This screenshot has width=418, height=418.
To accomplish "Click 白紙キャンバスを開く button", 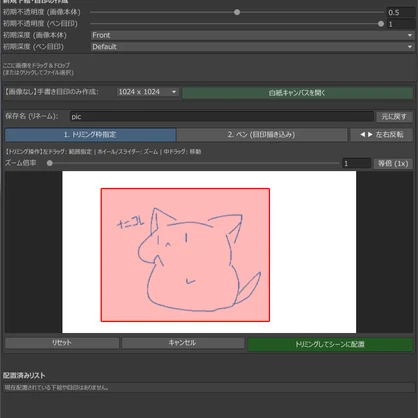I will [297, 93].
